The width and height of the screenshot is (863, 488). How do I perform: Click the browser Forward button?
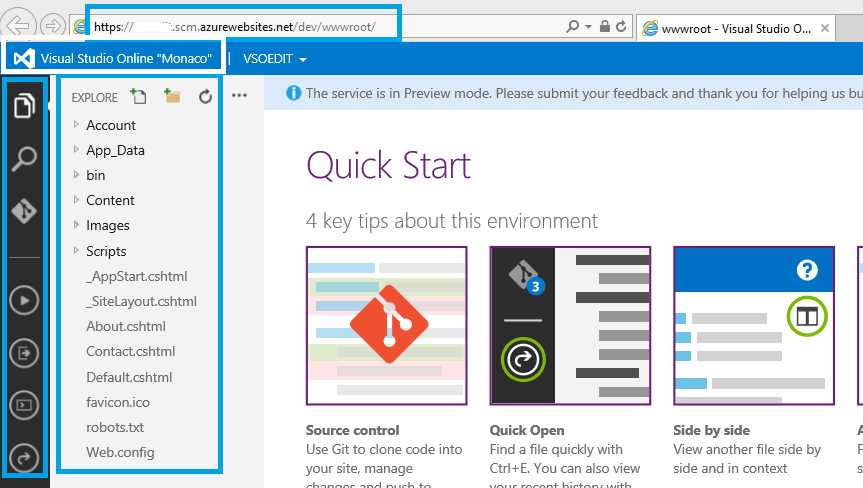(53, 26)
